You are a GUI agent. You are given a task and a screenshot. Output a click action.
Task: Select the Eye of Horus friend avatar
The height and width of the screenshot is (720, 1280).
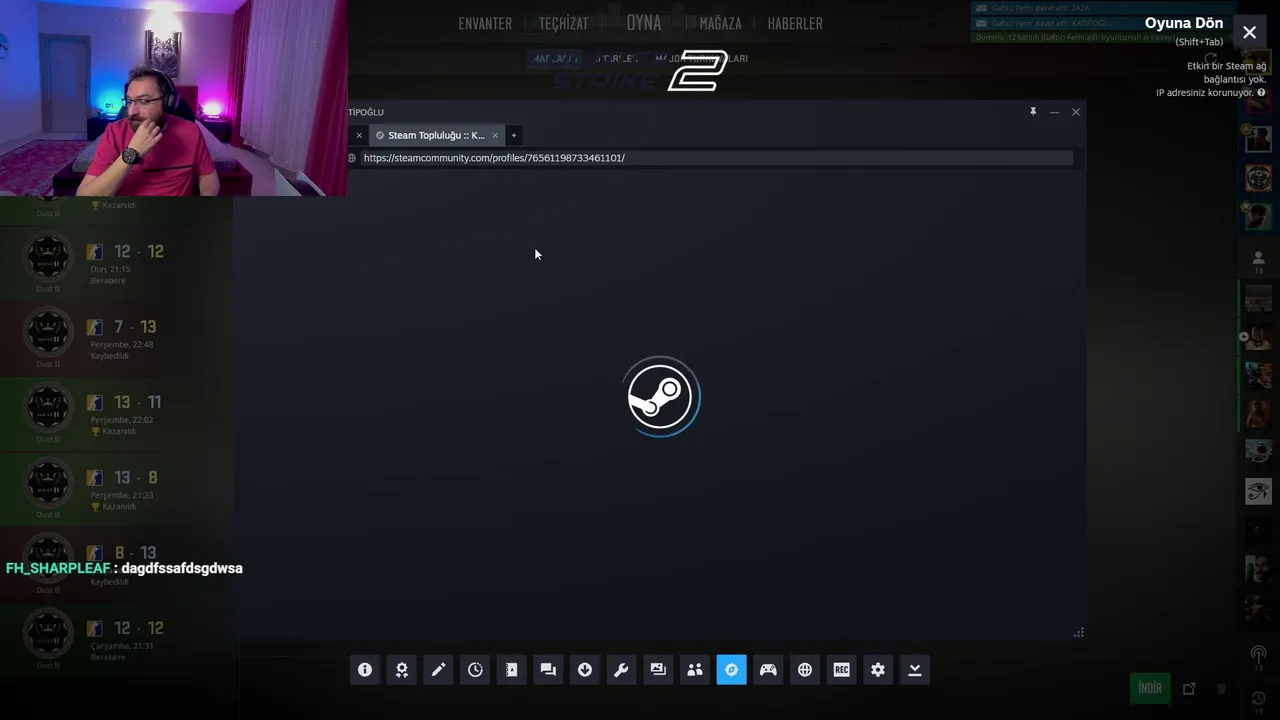point(1258,491)
